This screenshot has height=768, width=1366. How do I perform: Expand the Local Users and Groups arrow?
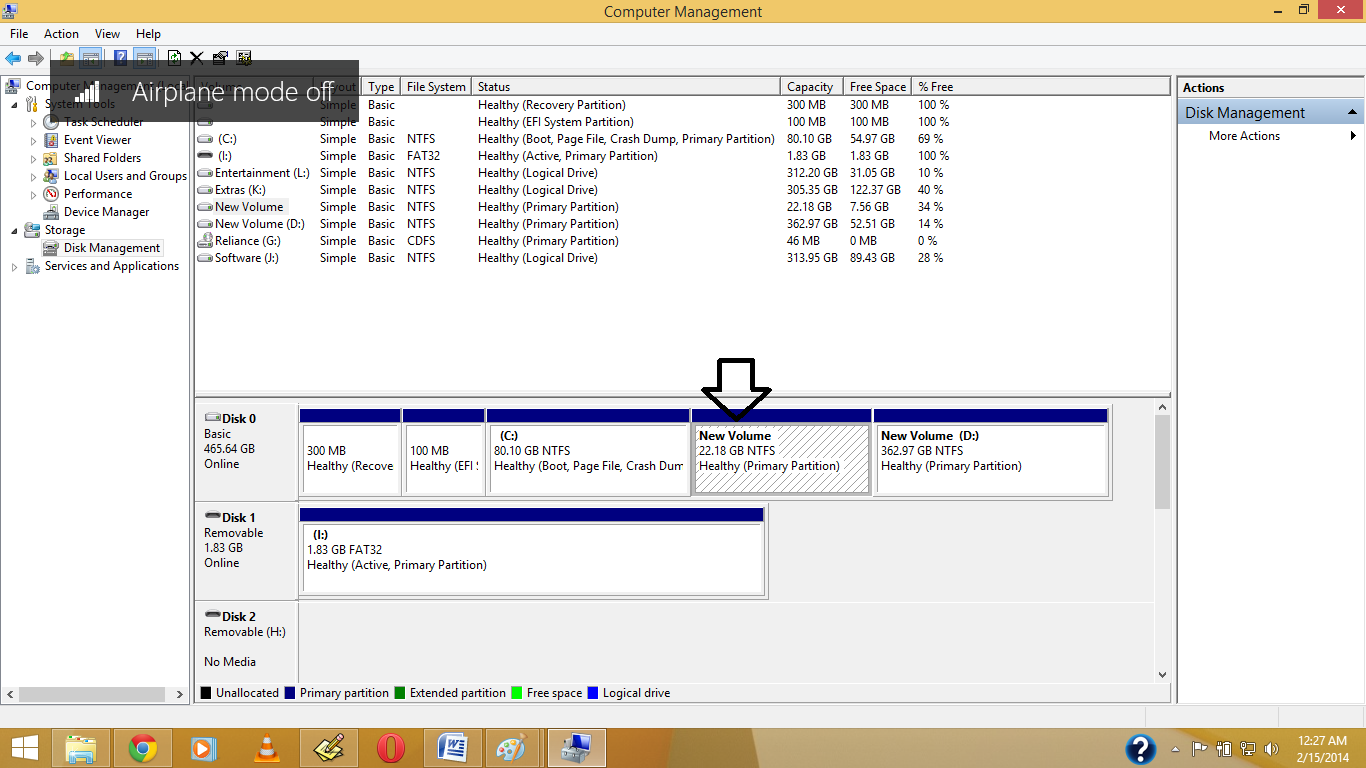[33, 176]
